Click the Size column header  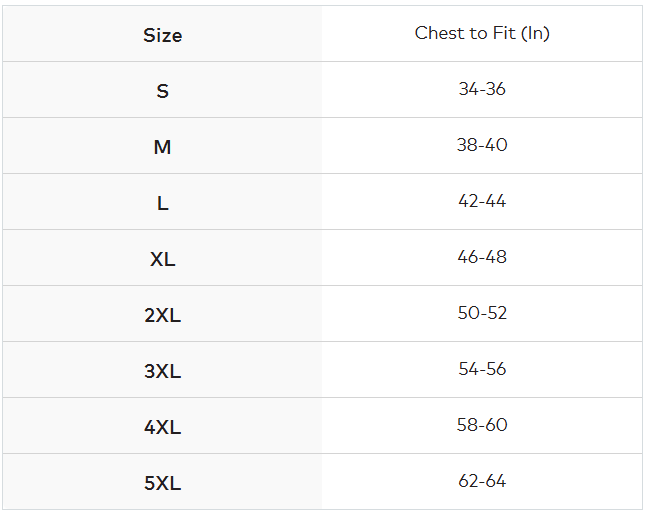tap(162, 35)
